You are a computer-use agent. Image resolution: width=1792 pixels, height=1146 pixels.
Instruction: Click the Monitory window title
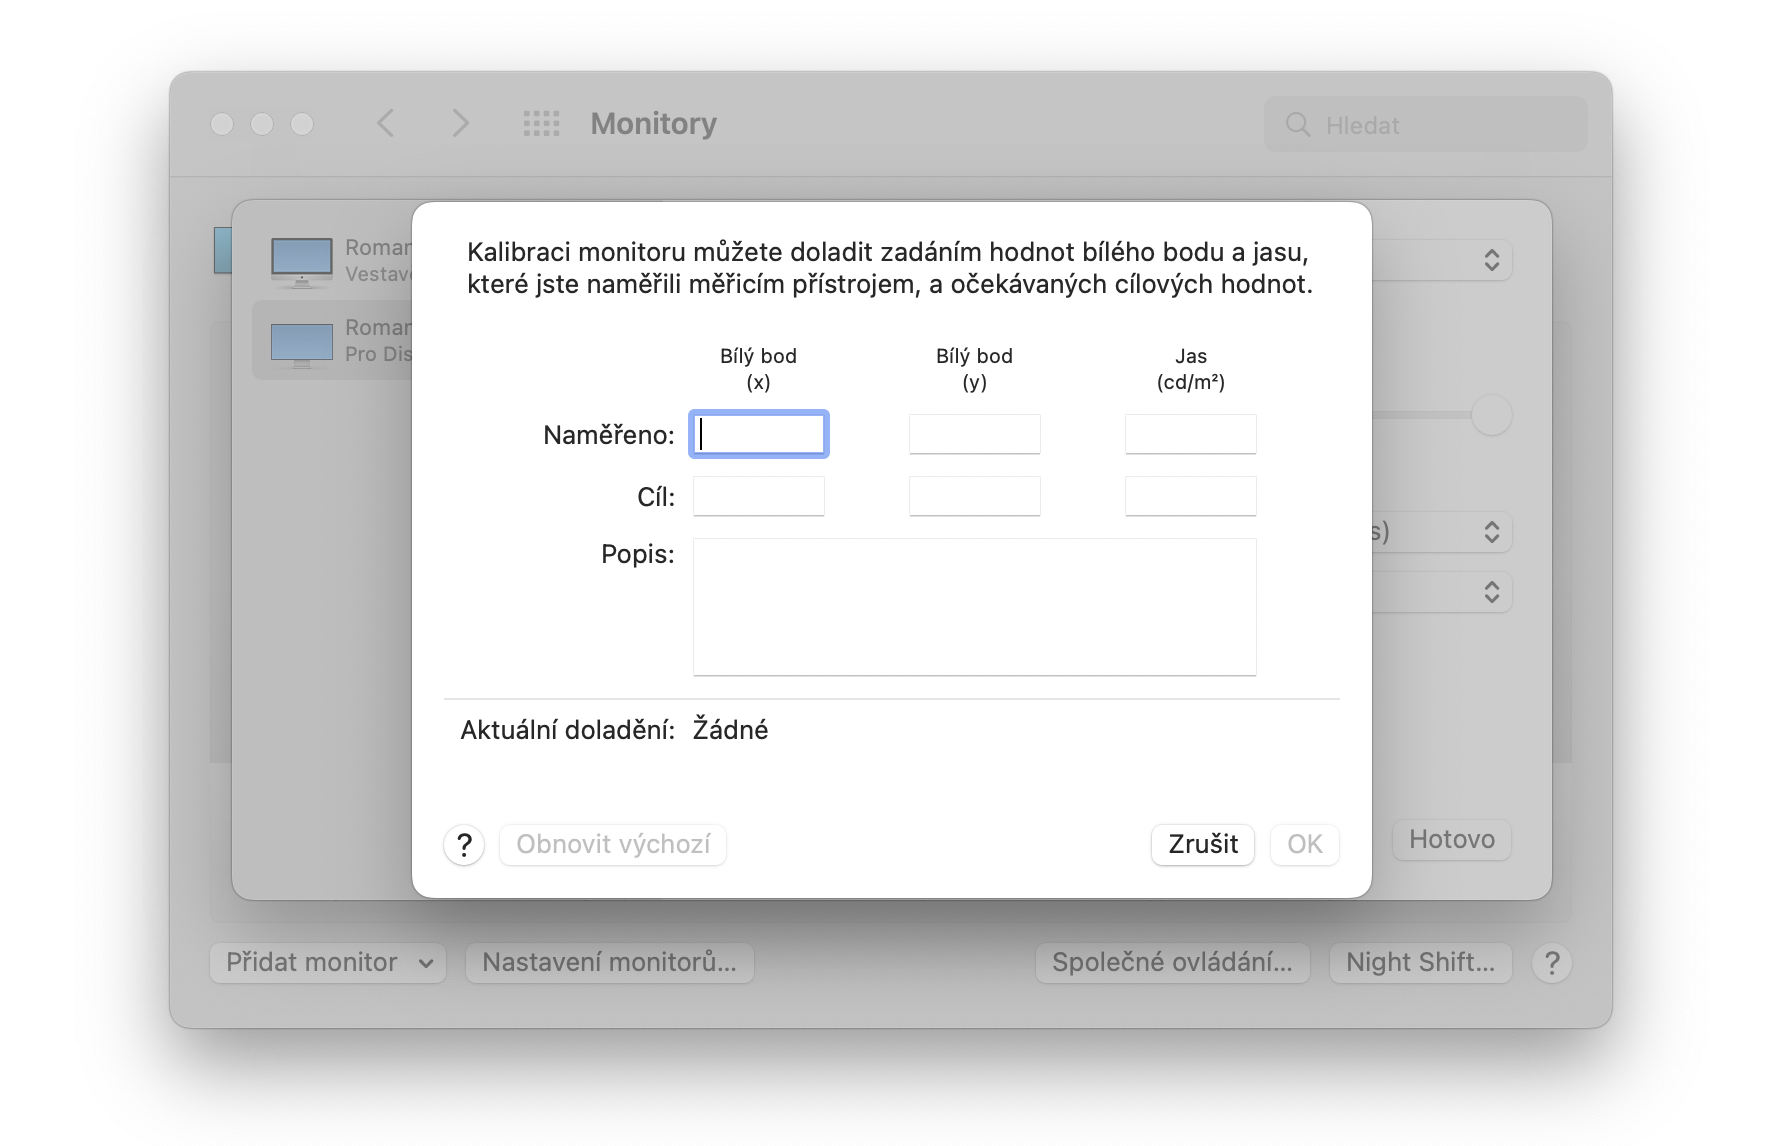[x=654, y=124]
